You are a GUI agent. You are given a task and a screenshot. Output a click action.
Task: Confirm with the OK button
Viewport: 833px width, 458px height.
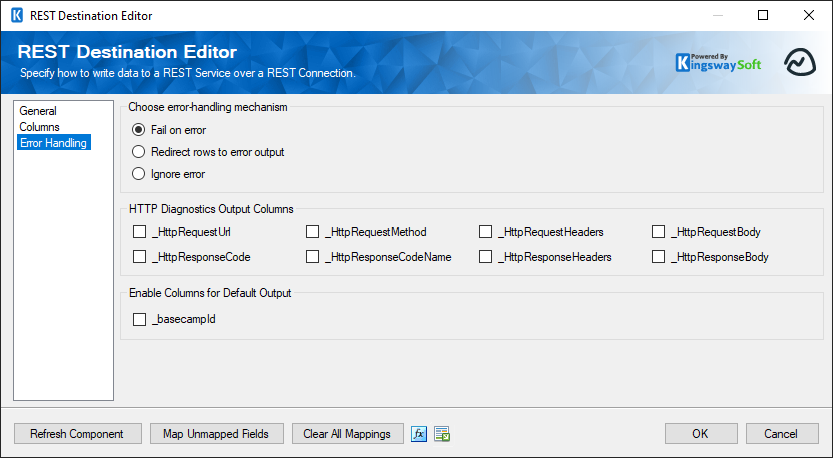point(701,434)
